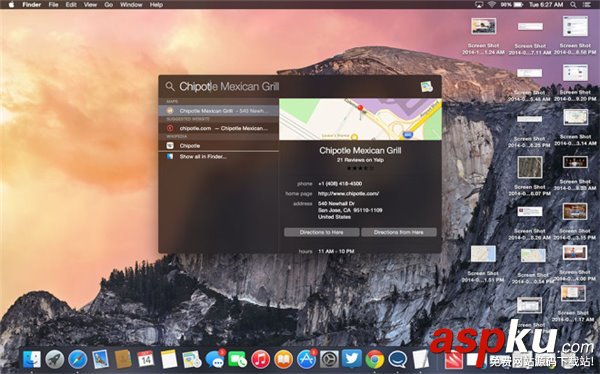Image resolution: width=600 pixels, height=374 pixels.
Task: Click hours 11 AM - 10 PM
Action: tap(336, 251)
